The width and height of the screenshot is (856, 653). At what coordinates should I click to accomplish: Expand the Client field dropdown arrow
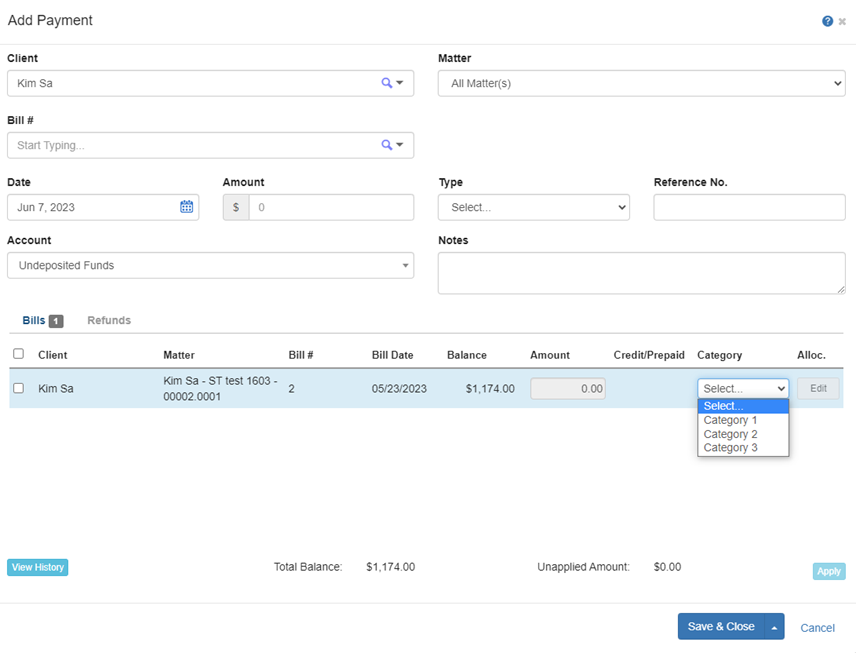click(x=400, y=83)
